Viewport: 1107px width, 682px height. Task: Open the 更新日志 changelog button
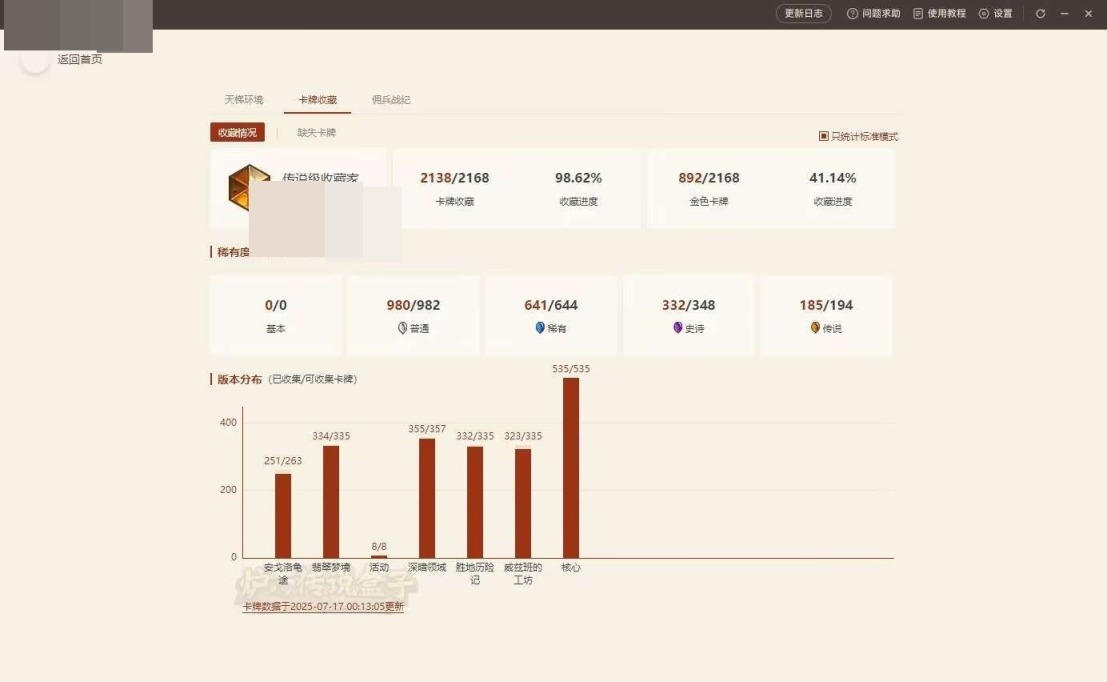pos(803,14)
